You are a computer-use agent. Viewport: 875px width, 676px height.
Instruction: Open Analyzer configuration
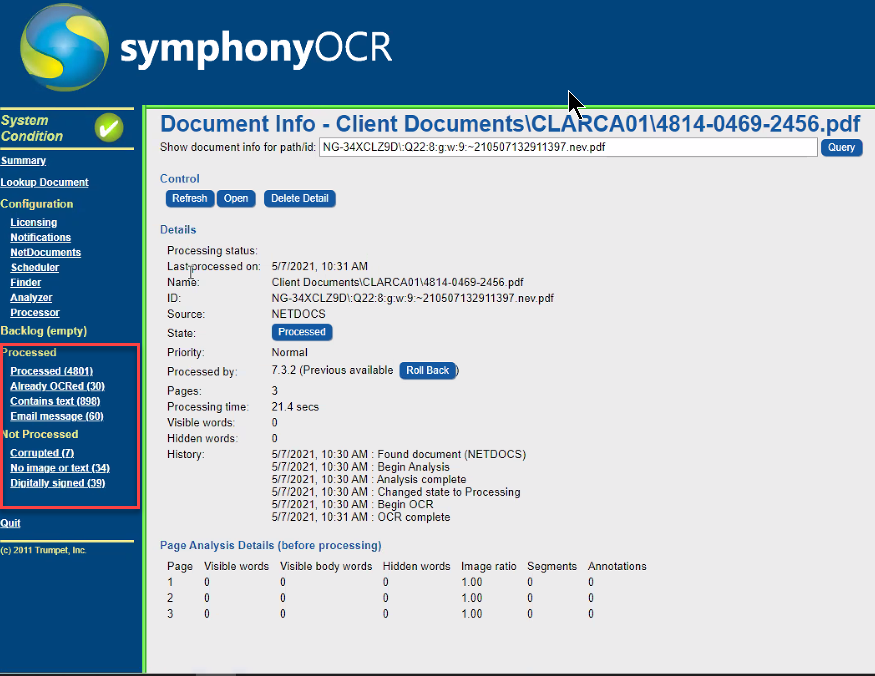coord(31,298)
